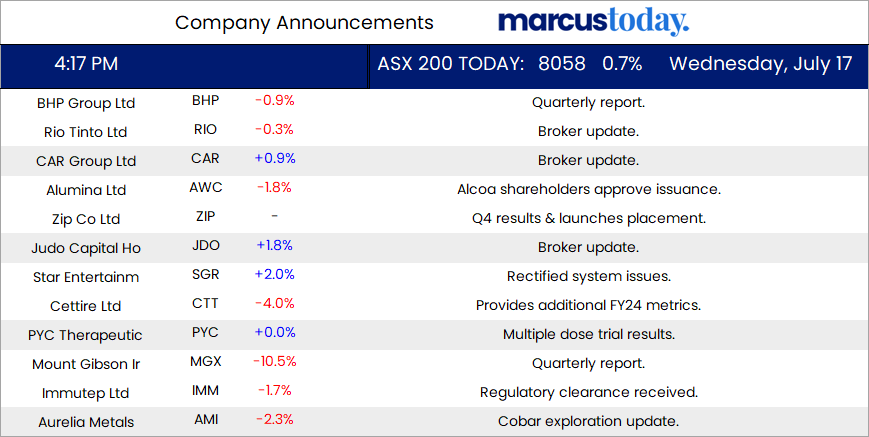Open Zip Q4 results placement announcement
Viewport: 869px width, 437px height.
pyautogui.click(x=588, y=218)
